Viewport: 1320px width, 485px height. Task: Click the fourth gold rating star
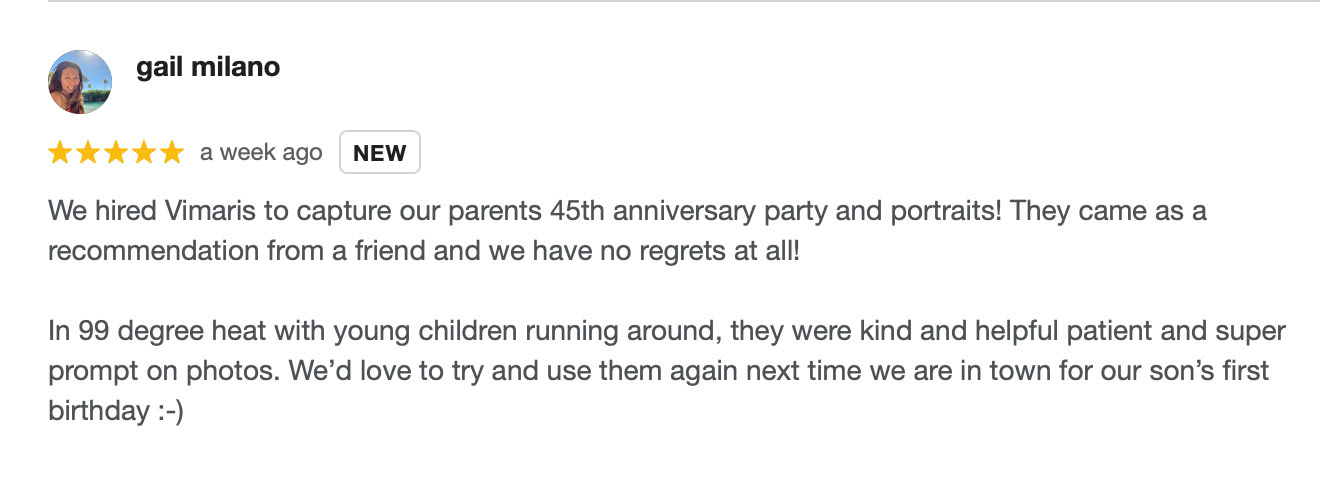click(144, 153)
